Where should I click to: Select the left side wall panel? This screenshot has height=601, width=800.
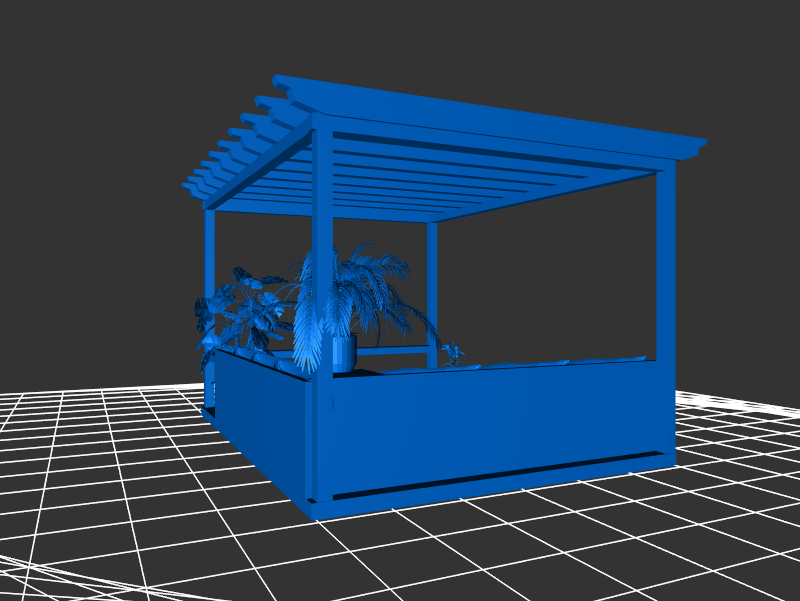pyautogui.click(x=260, y=420)
